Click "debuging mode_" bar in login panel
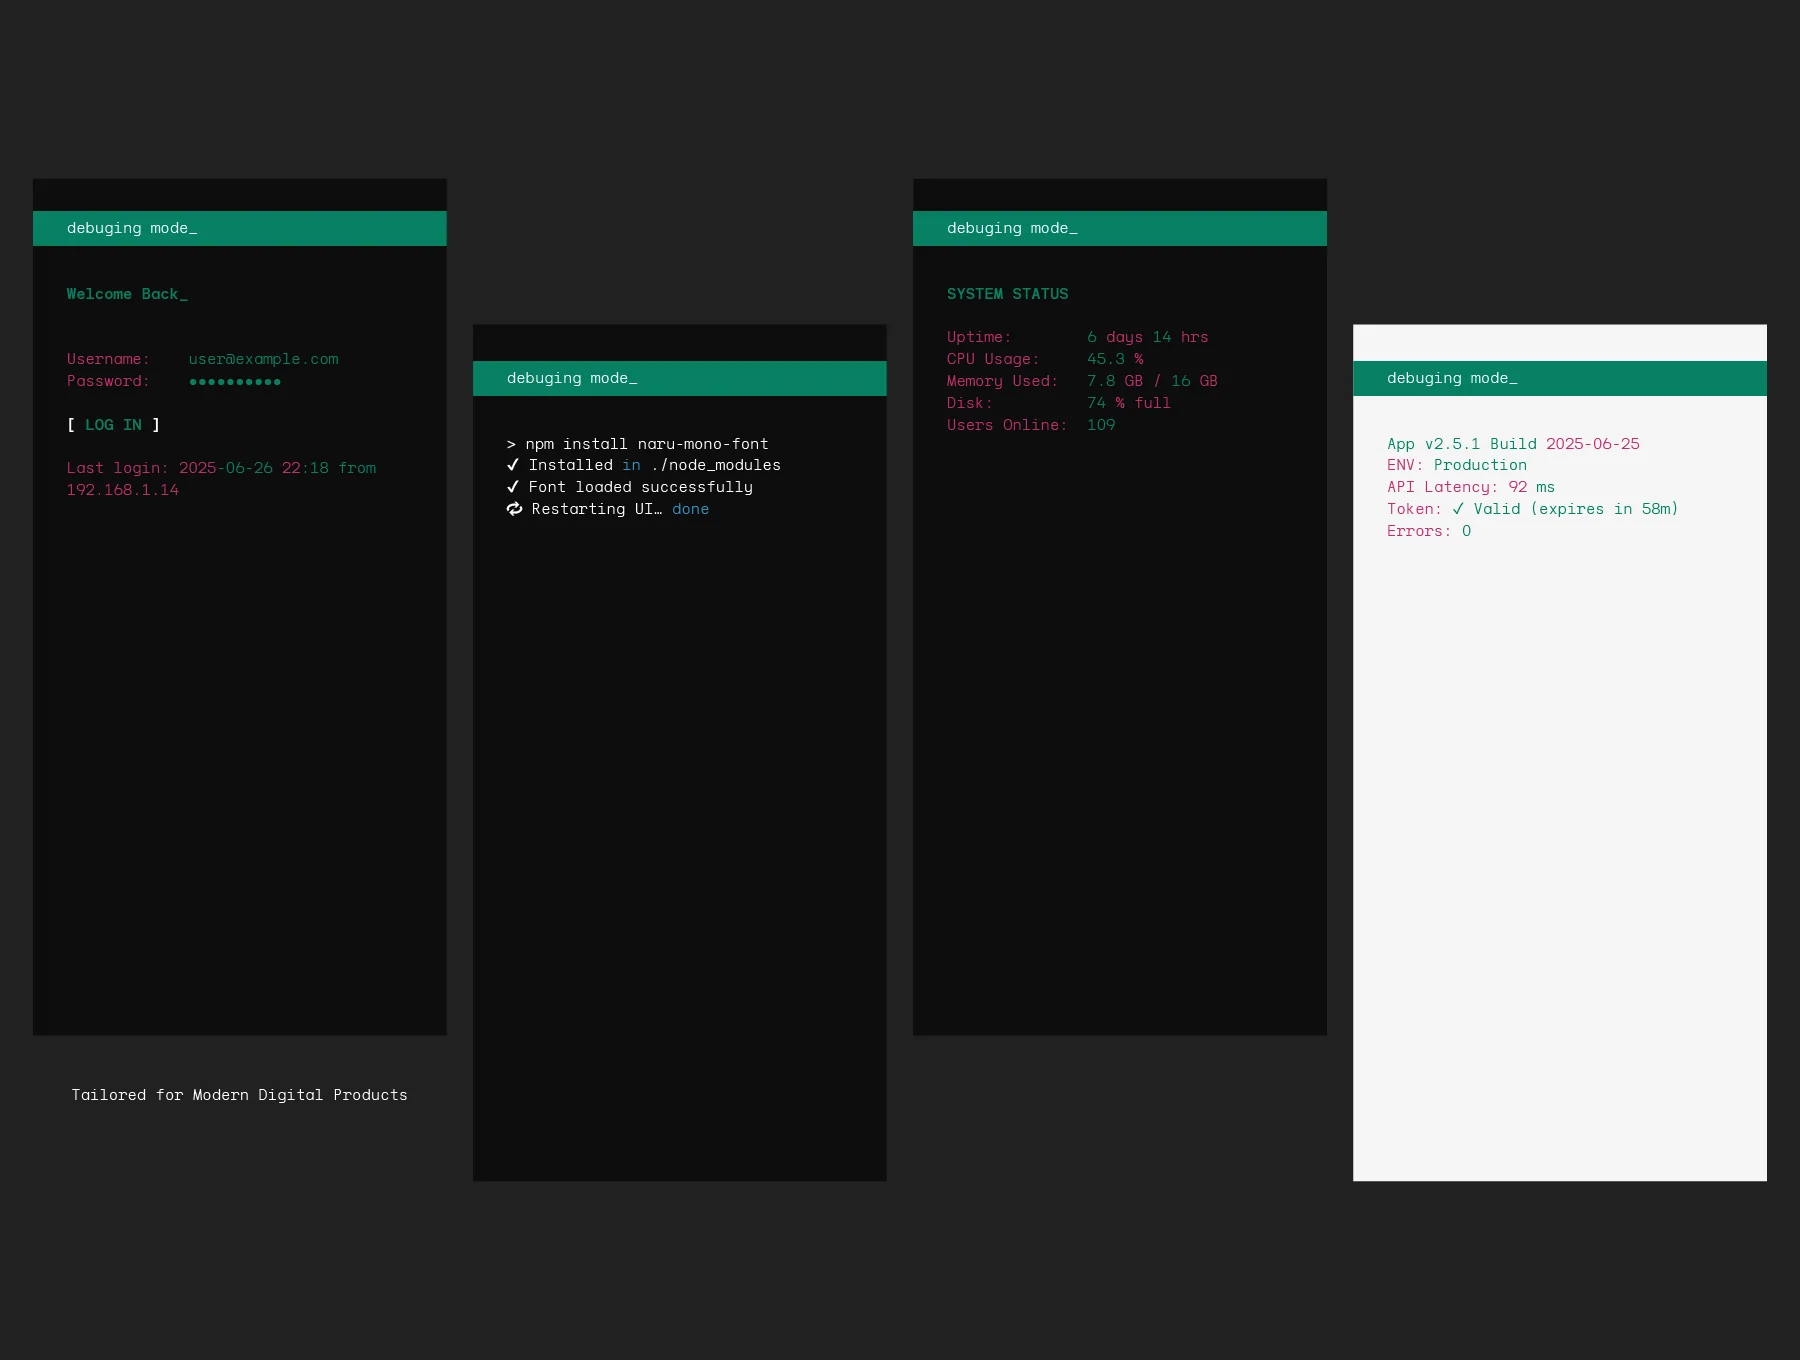This screenshot has height=1360, width=1800. click(x=239, y=228)
